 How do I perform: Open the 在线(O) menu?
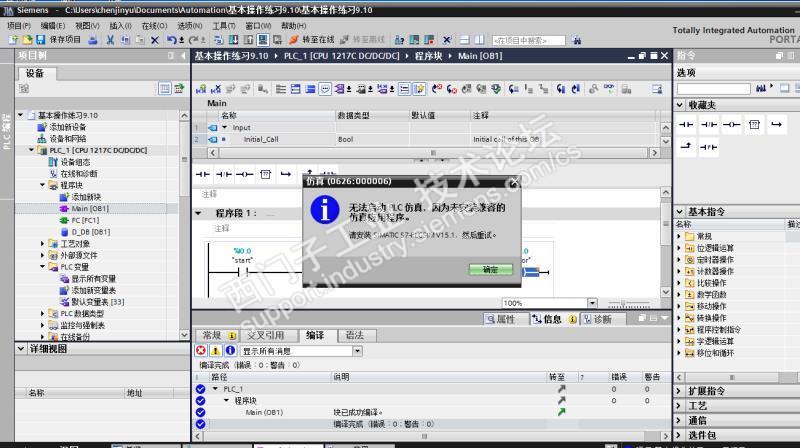tap(154, 26)
